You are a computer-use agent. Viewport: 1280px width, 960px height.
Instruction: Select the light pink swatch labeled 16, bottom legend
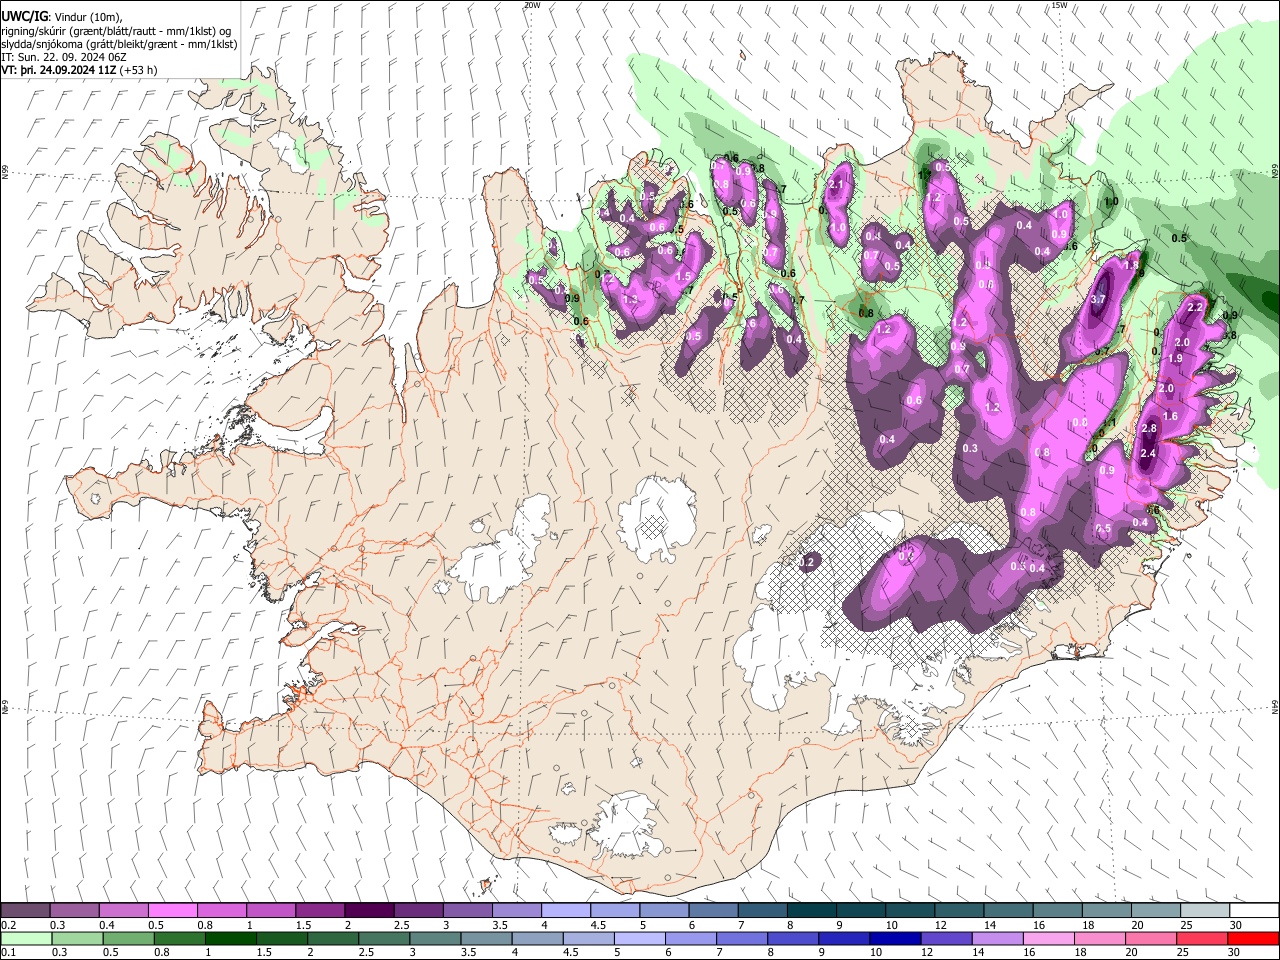(1048, 938)
